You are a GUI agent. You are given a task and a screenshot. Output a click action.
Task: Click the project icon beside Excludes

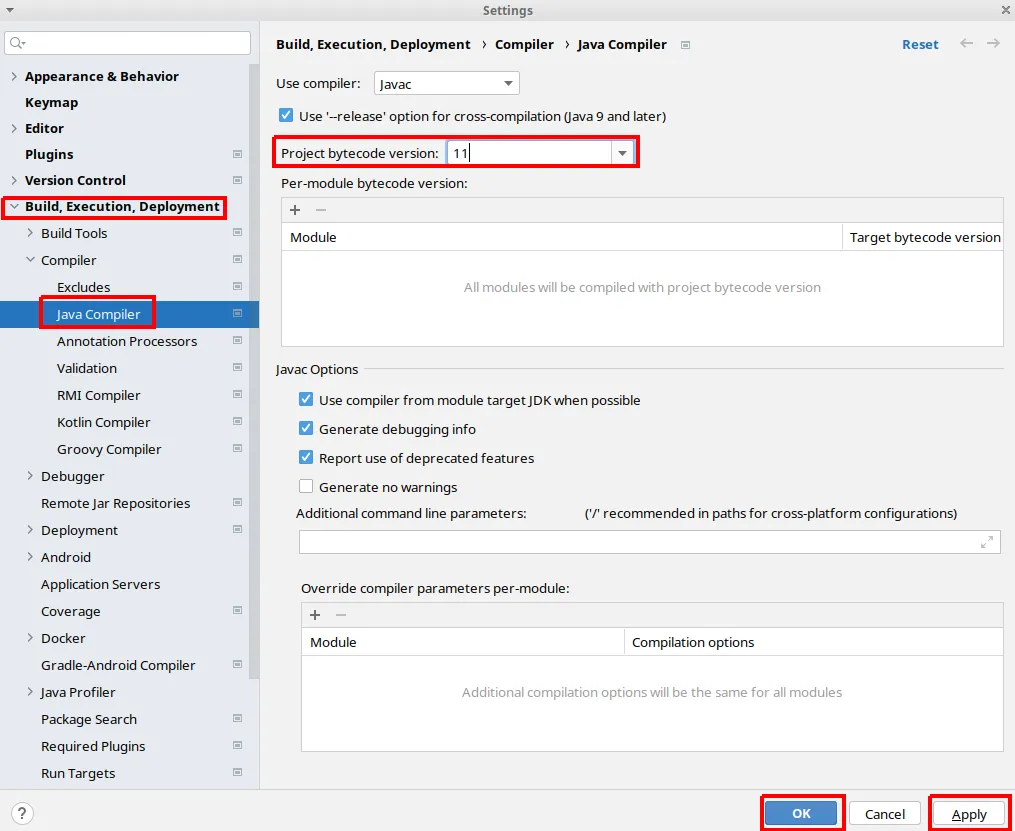238,287
